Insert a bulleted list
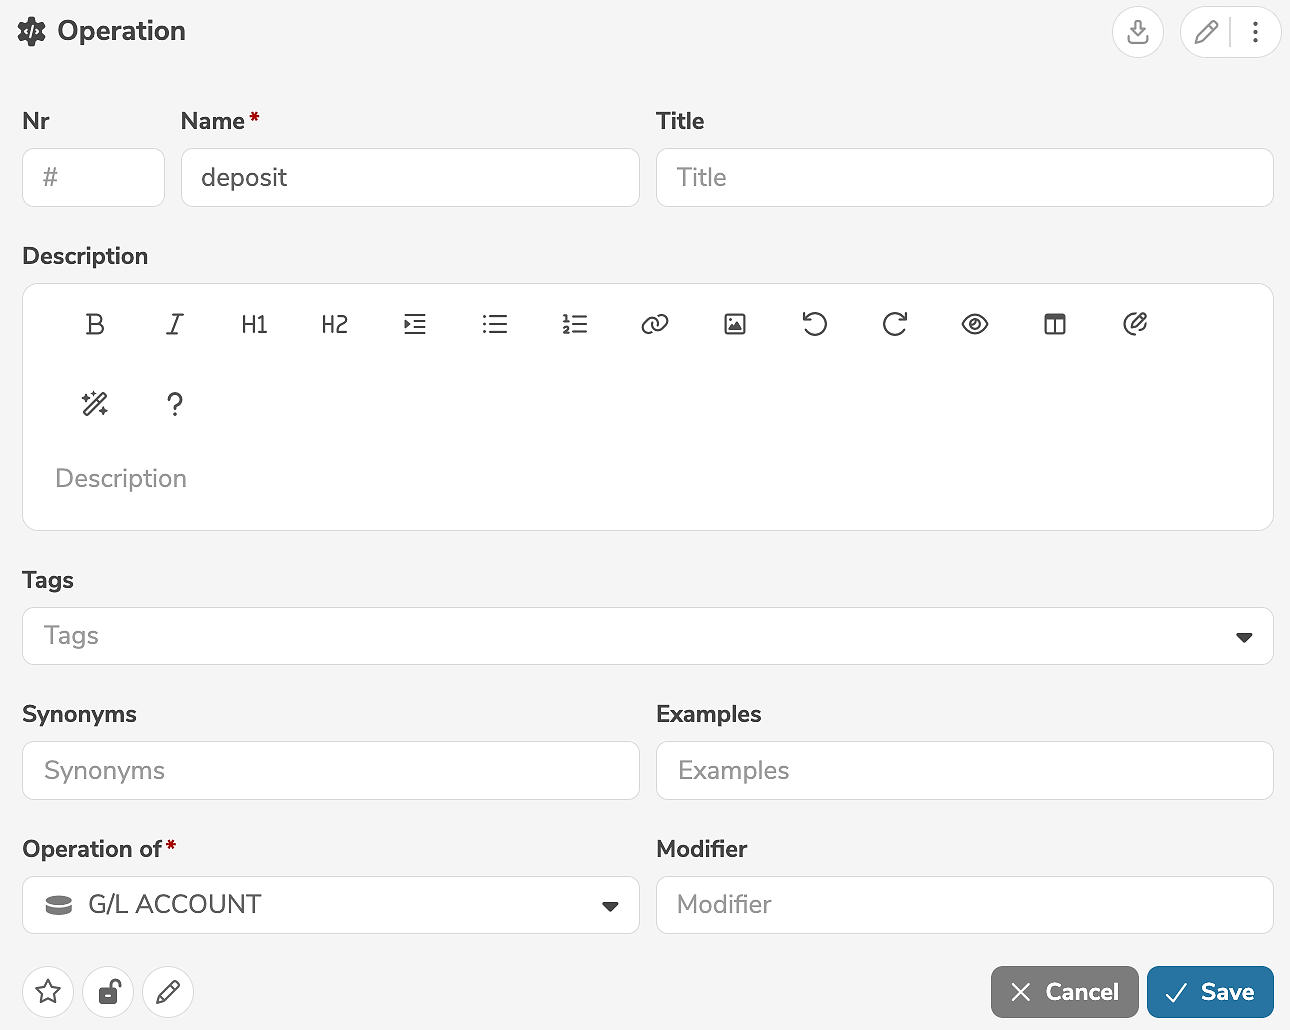This screenshot has width=1290, height=1030. point(495,324)
